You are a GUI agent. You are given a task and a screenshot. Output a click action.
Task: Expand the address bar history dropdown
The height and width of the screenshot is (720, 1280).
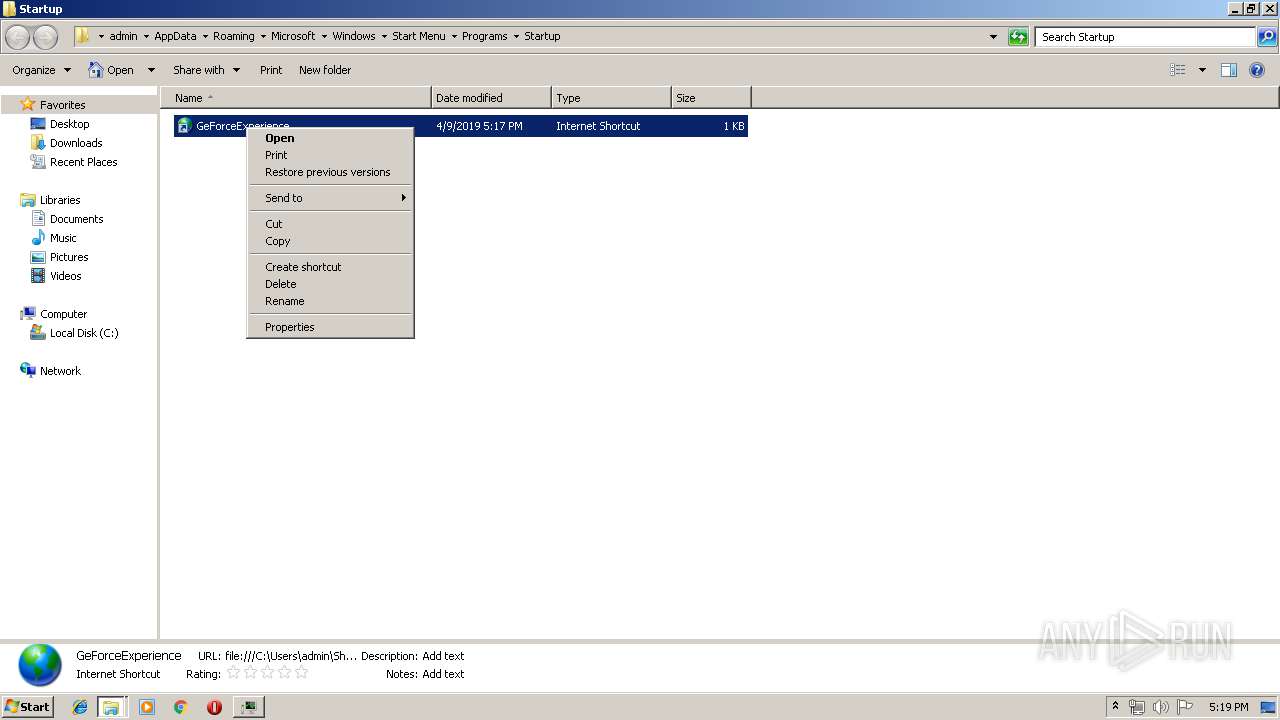(x=993, y=37)
